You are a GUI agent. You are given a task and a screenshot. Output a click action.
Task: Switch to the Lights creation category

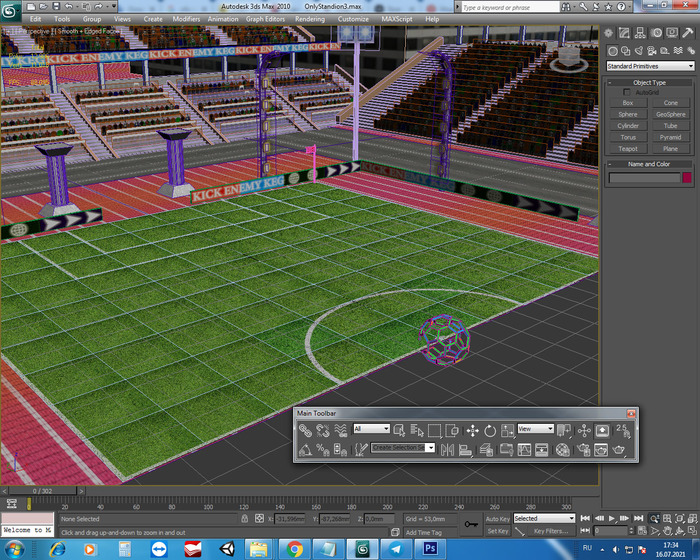tap(637, 52)
